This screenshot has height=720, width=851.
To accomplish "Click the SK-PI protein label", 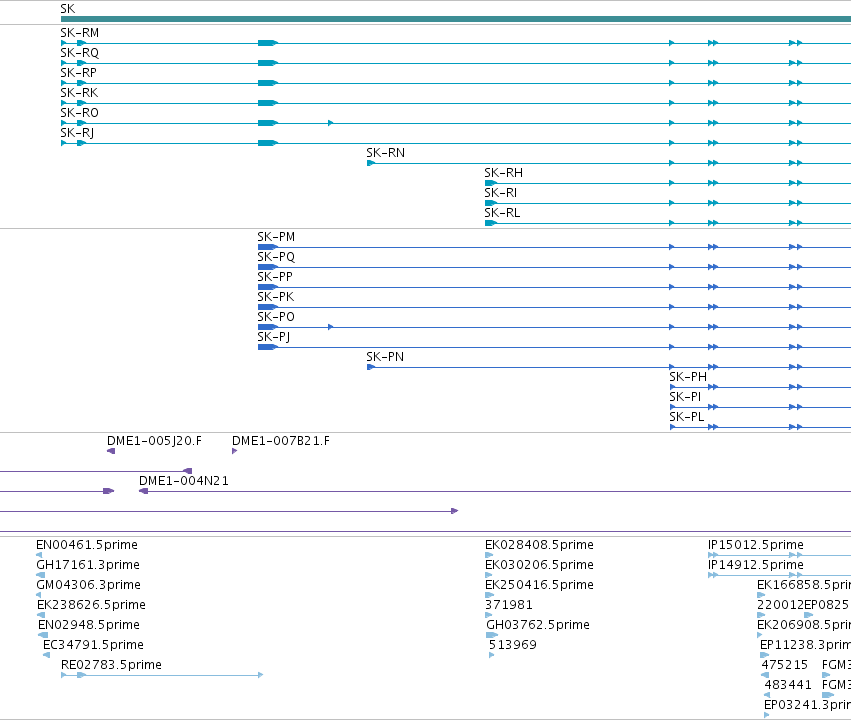I will pyautogui.click(x=685, y=398).
